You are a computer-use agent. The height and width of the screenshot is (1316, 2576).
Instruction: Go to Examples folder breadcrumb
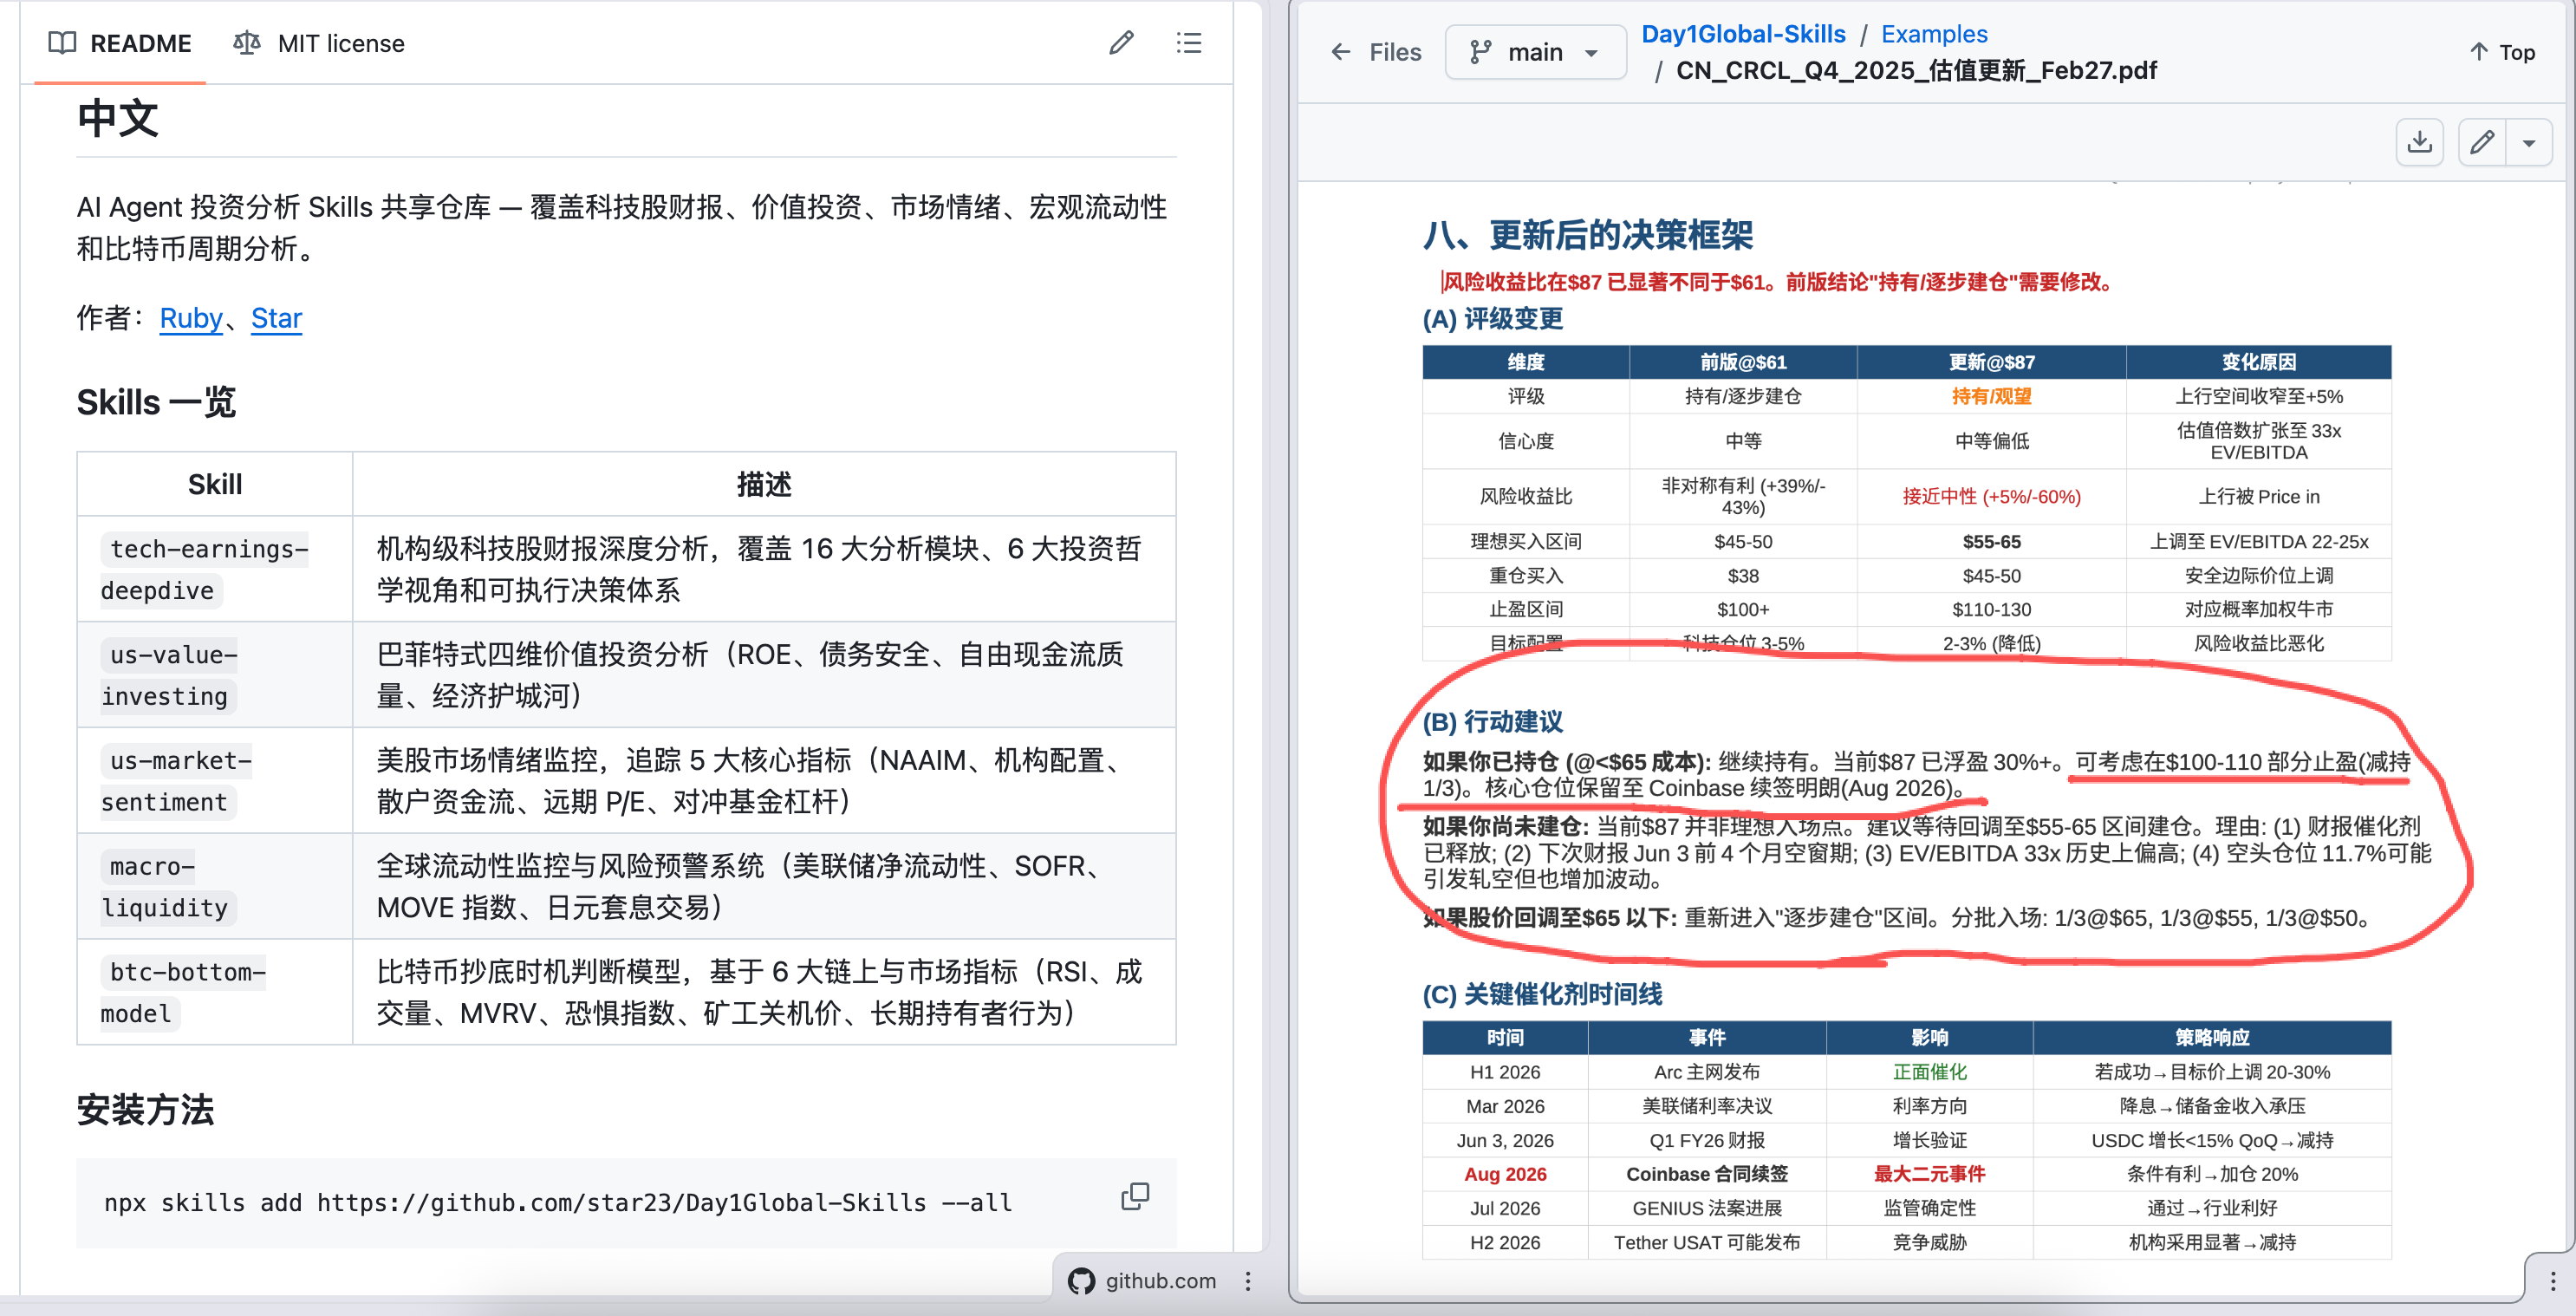click(x=1933, y=34)
